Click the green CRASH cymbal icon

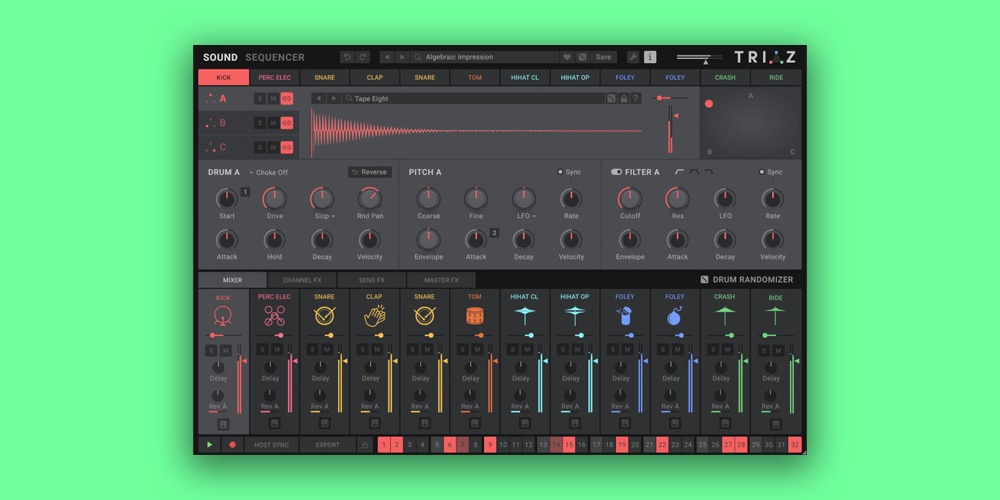(724, 315)
